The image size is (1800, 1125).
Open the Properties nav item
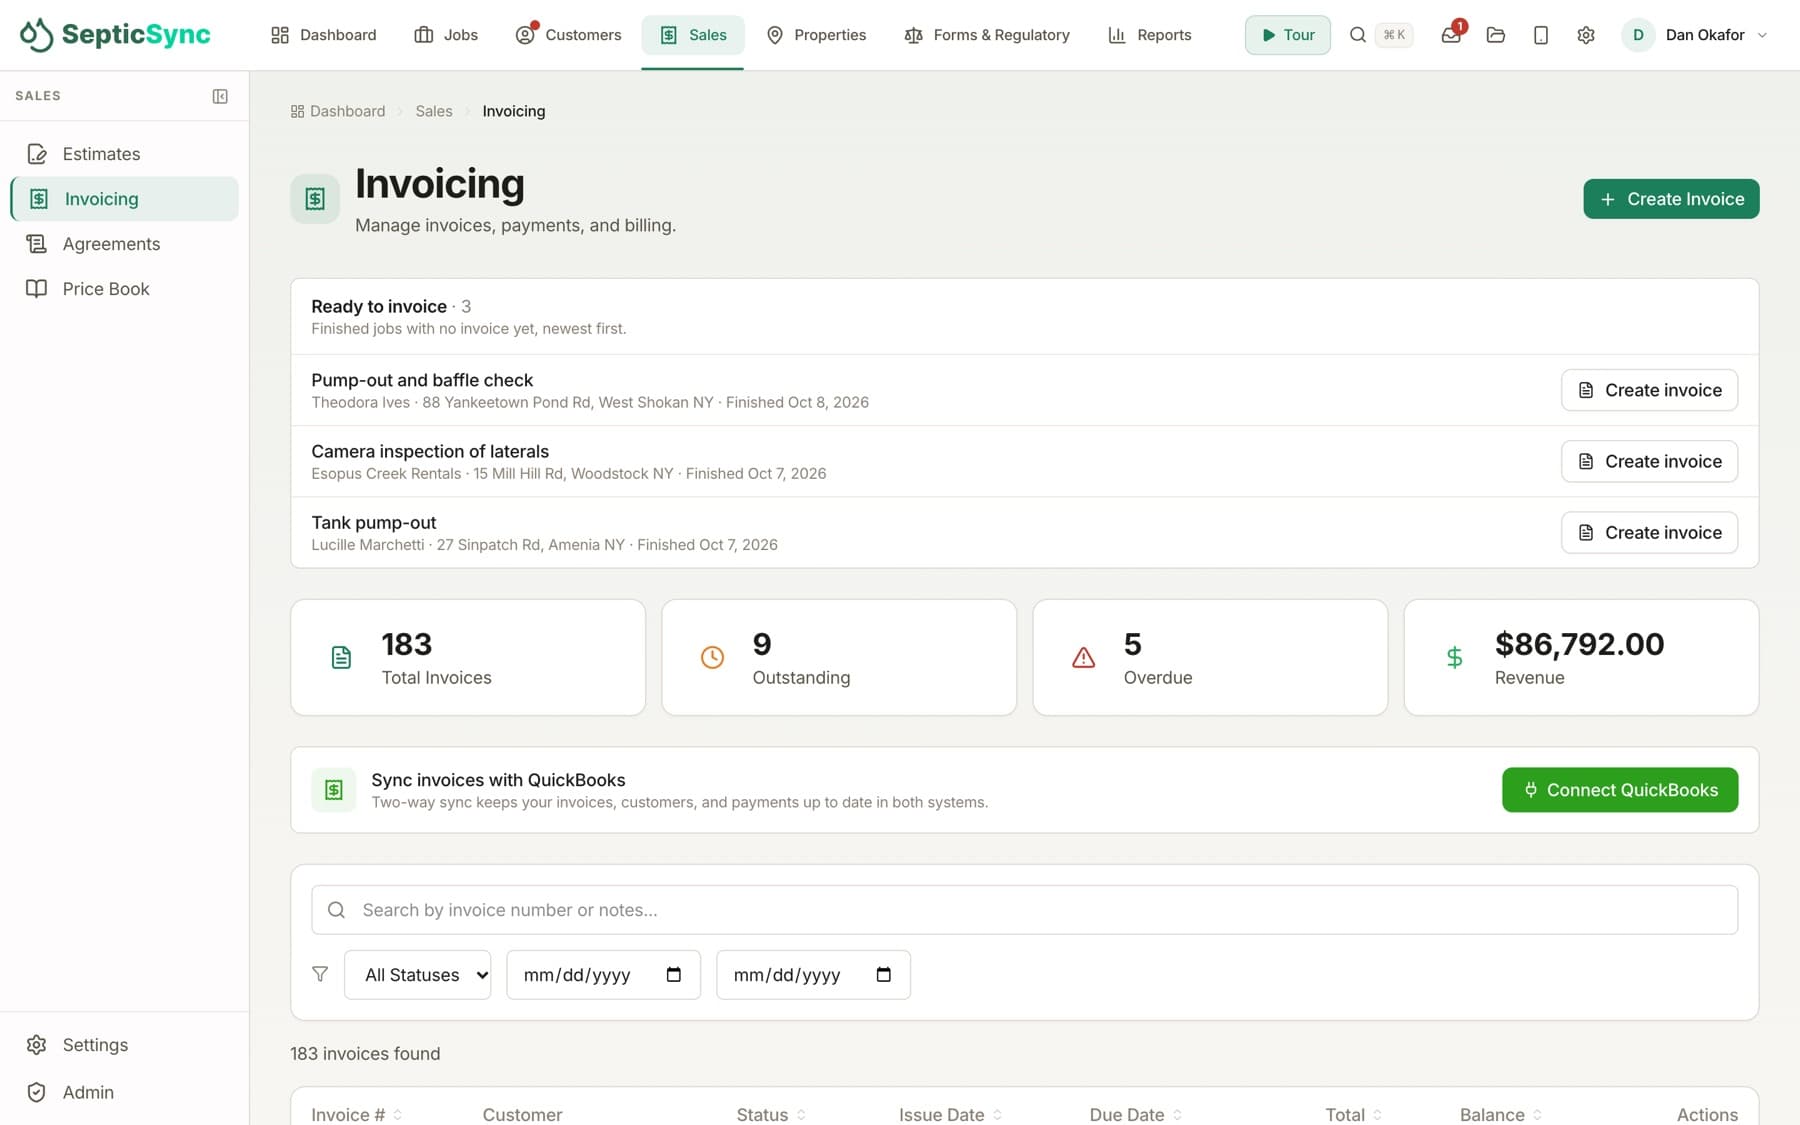[817, 35]
